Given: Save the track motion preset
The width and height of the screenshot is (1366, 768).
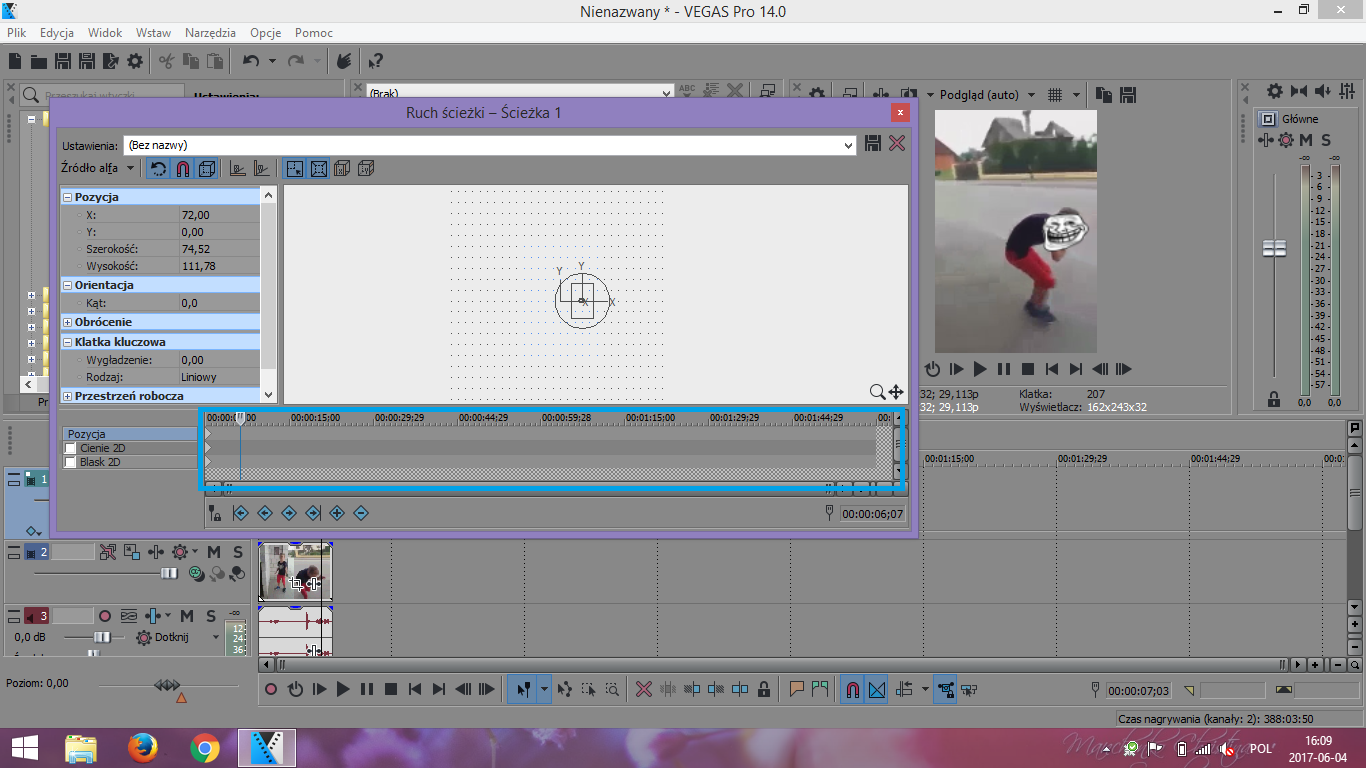Looking at the screenshot, I should pyautogui.click(x=873, y=144).
